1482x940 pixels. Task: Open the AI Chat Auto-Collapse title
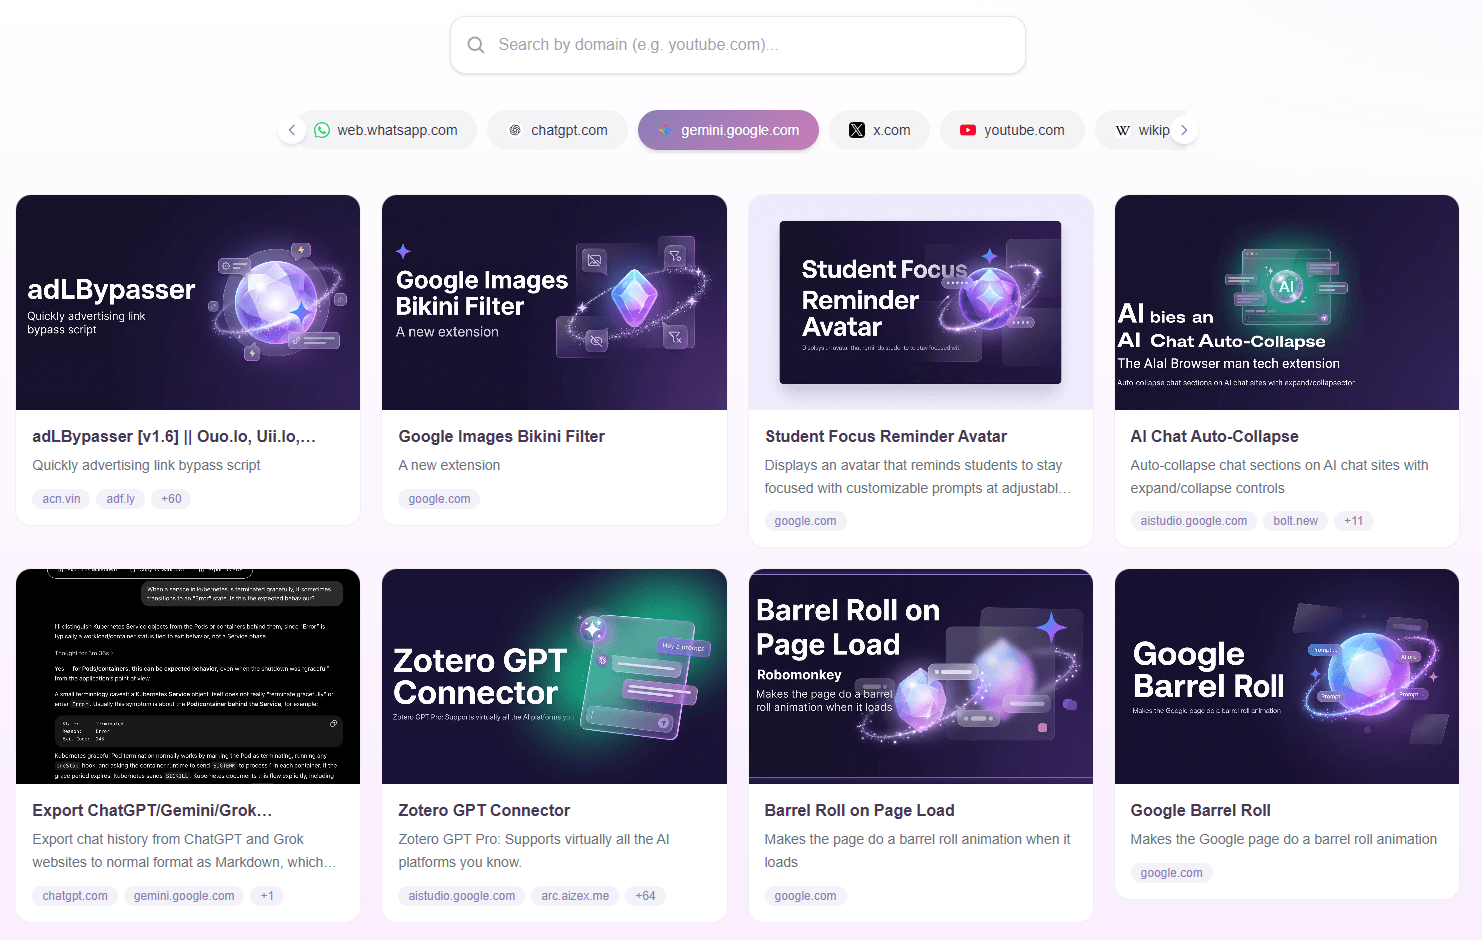(1214, 436)
